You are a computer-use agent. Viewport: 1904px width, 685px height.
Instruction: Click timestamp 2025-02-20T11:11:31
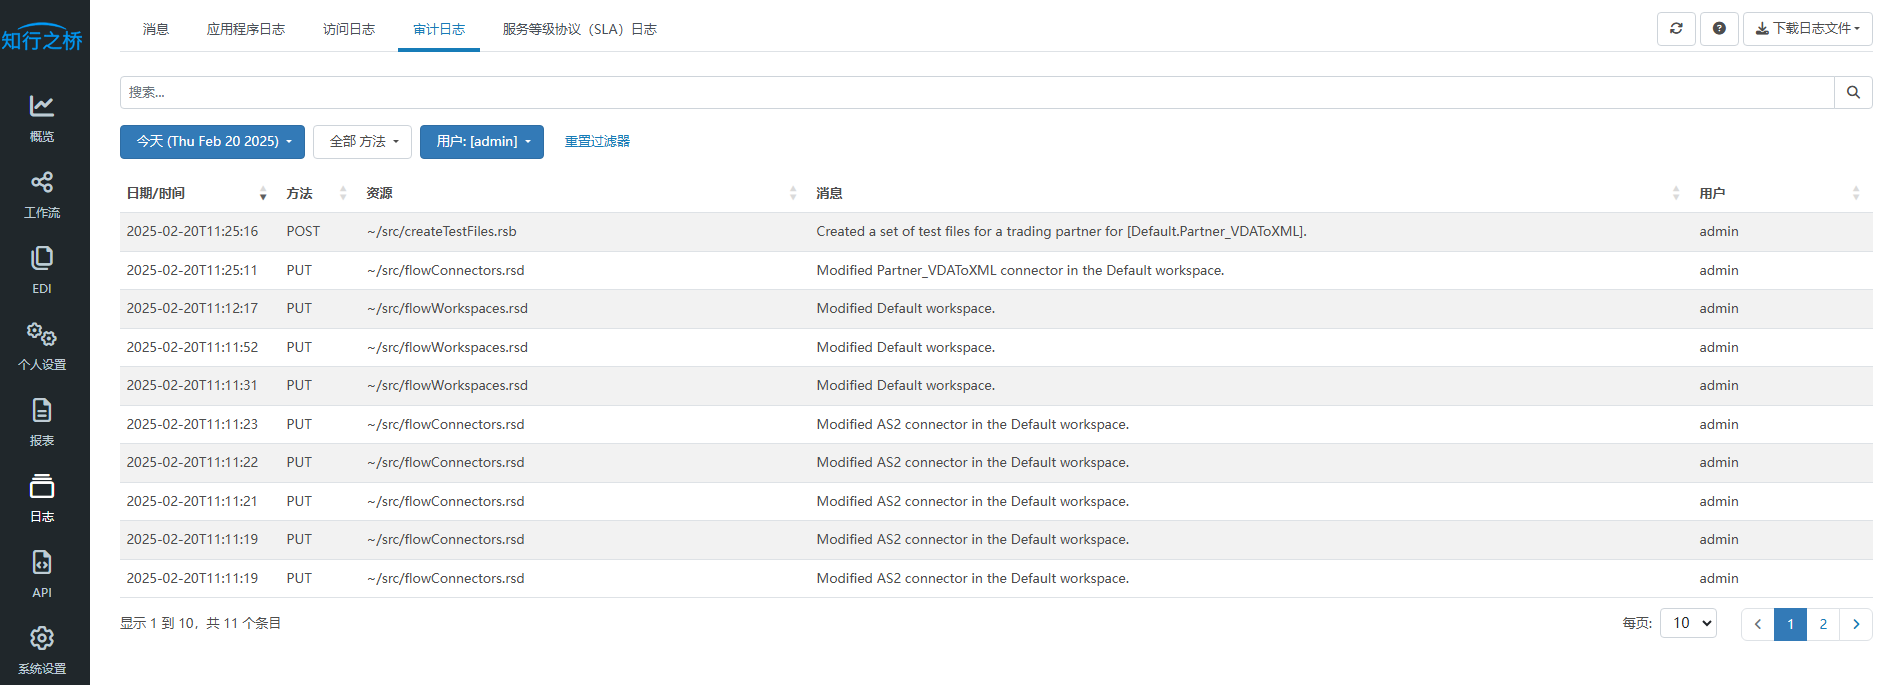pos(192,386)
